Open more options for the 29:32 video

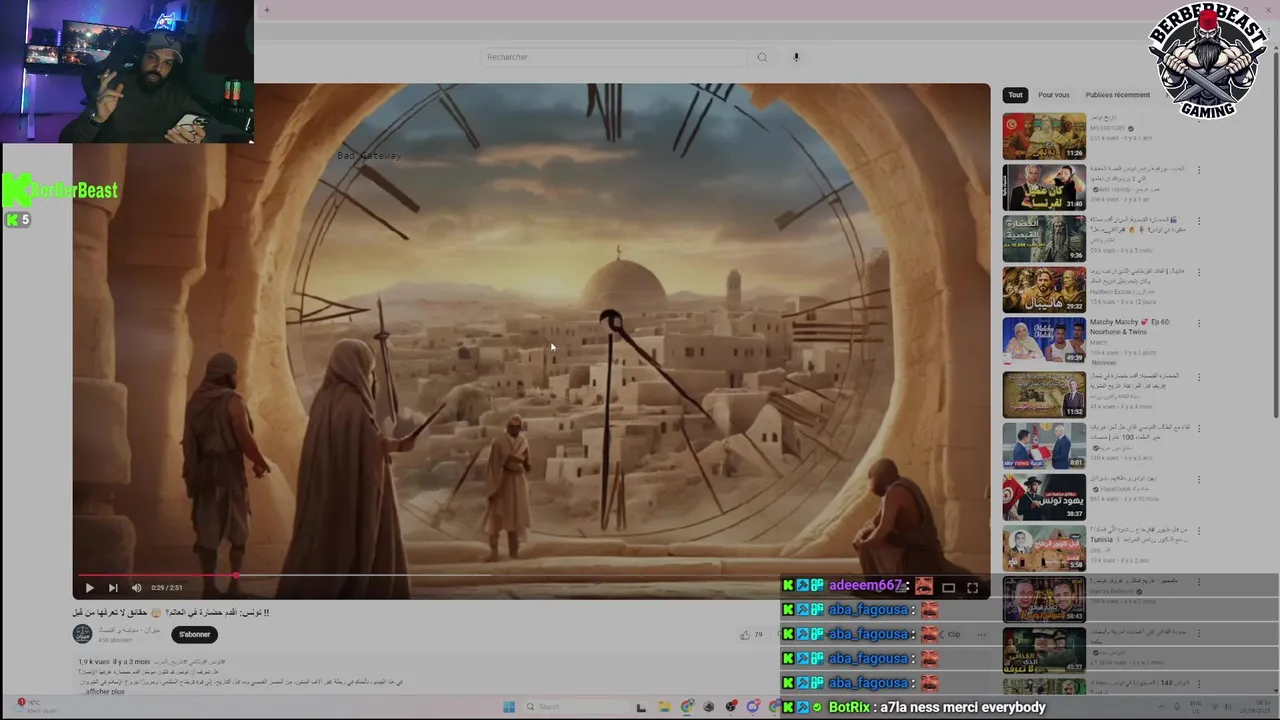click(1198, 273)
